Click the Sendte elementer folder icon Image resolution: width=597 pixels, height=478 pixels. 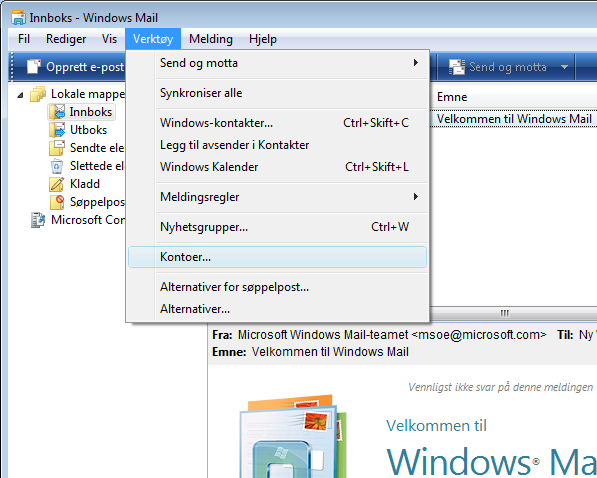pos(57,148)
